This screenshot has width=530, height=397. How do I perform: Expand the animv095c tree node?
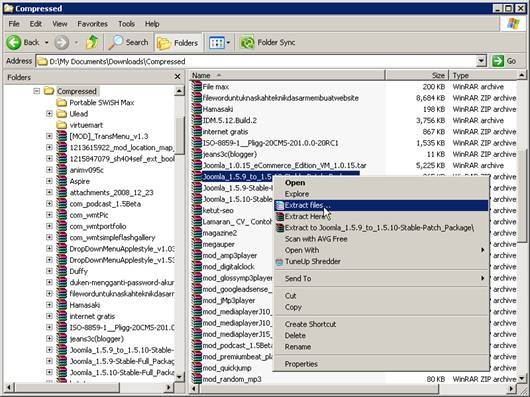(49, 170)
